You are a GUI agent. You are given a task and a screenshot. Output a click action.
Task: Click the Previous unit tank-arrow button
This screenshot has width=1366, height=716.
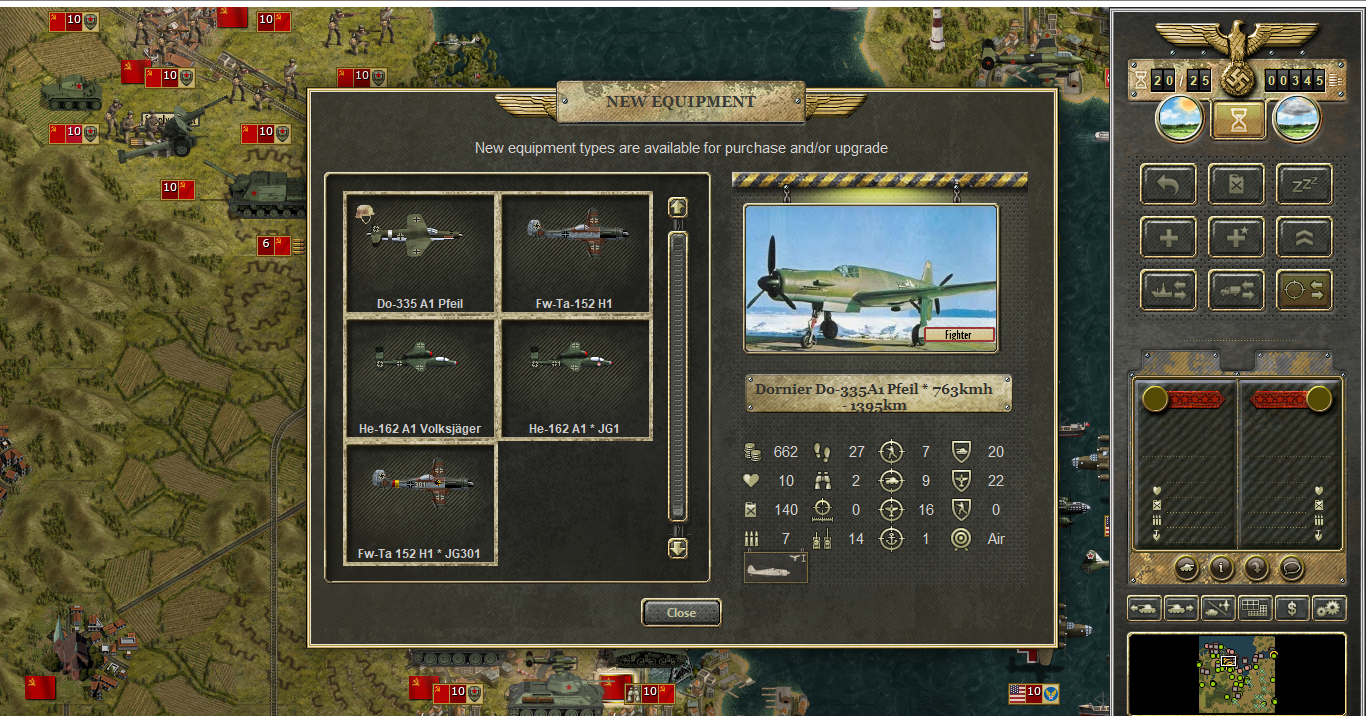pos(1144,607)
